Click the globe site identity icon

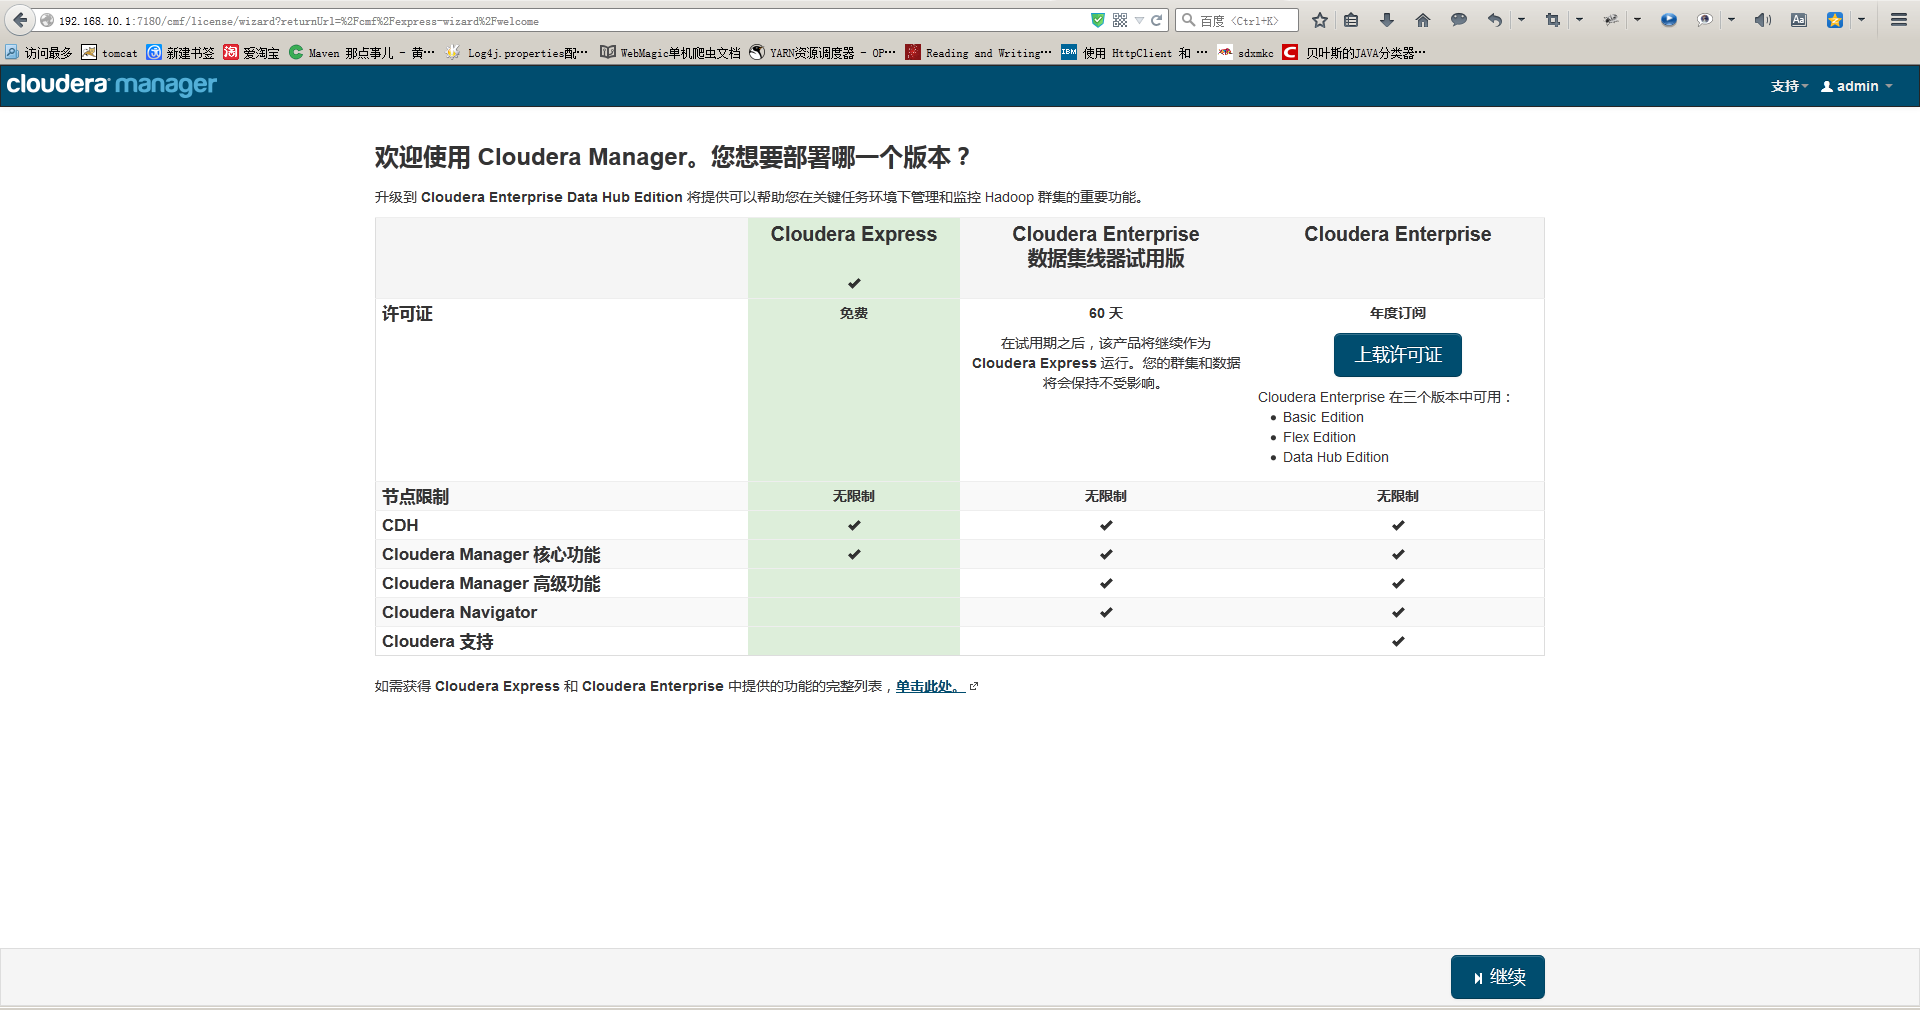[47, 20]
